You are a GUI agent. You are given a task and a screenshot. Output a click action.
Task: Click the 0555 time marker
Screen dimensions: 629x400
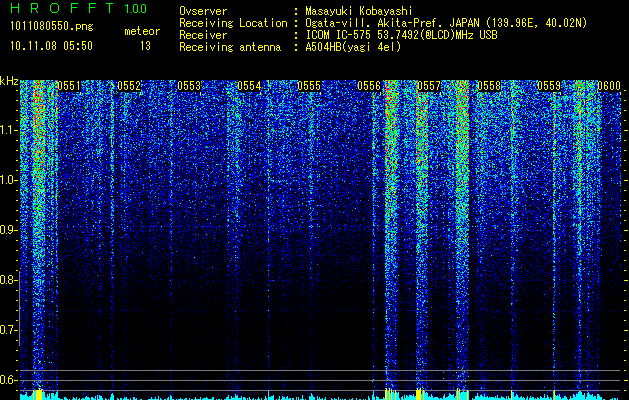[x=309, y=86]
